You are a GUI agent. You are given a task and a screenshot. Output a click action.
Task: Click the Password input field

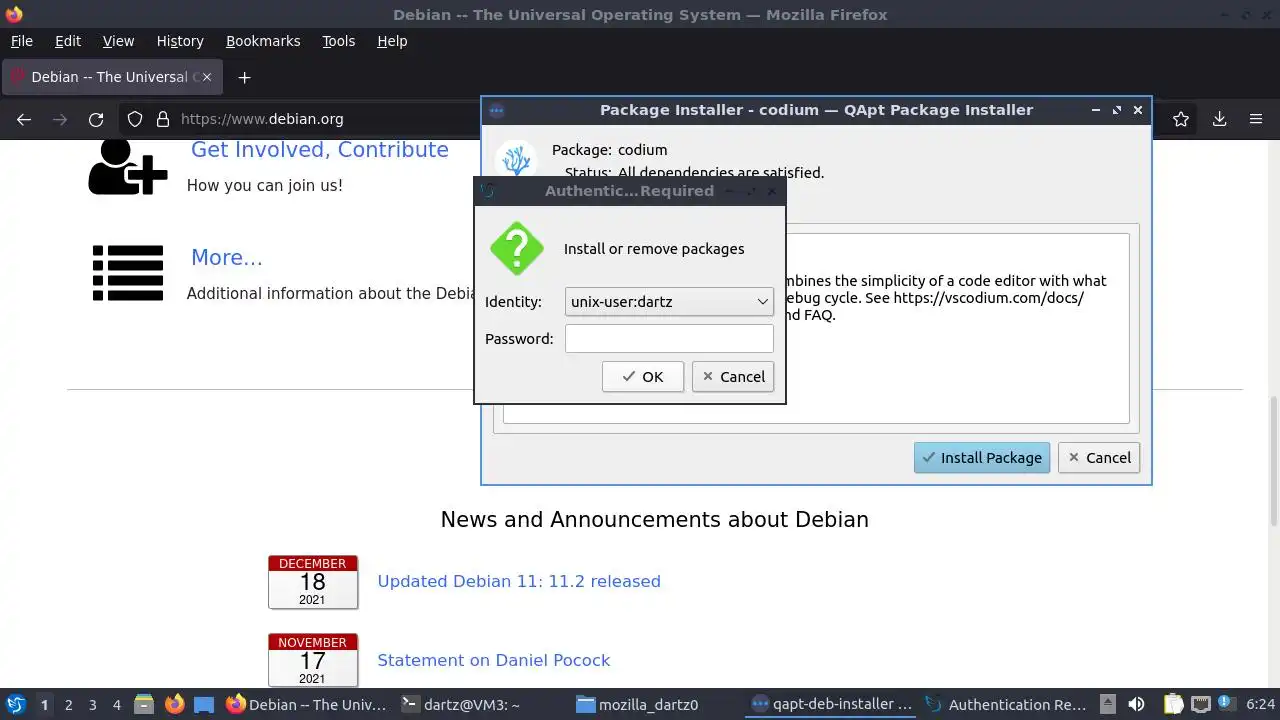(669, 338)
